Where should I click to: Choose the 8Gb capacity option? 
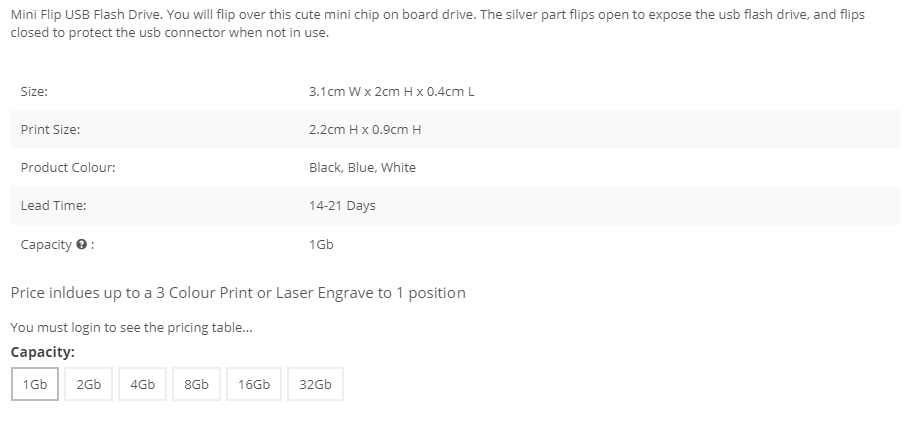click(196, 384)
